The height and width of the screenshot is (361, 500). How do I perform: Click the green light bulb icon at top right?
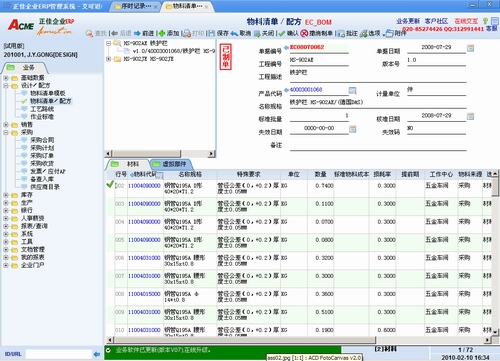pyautogui.click(x=485, y=21)
